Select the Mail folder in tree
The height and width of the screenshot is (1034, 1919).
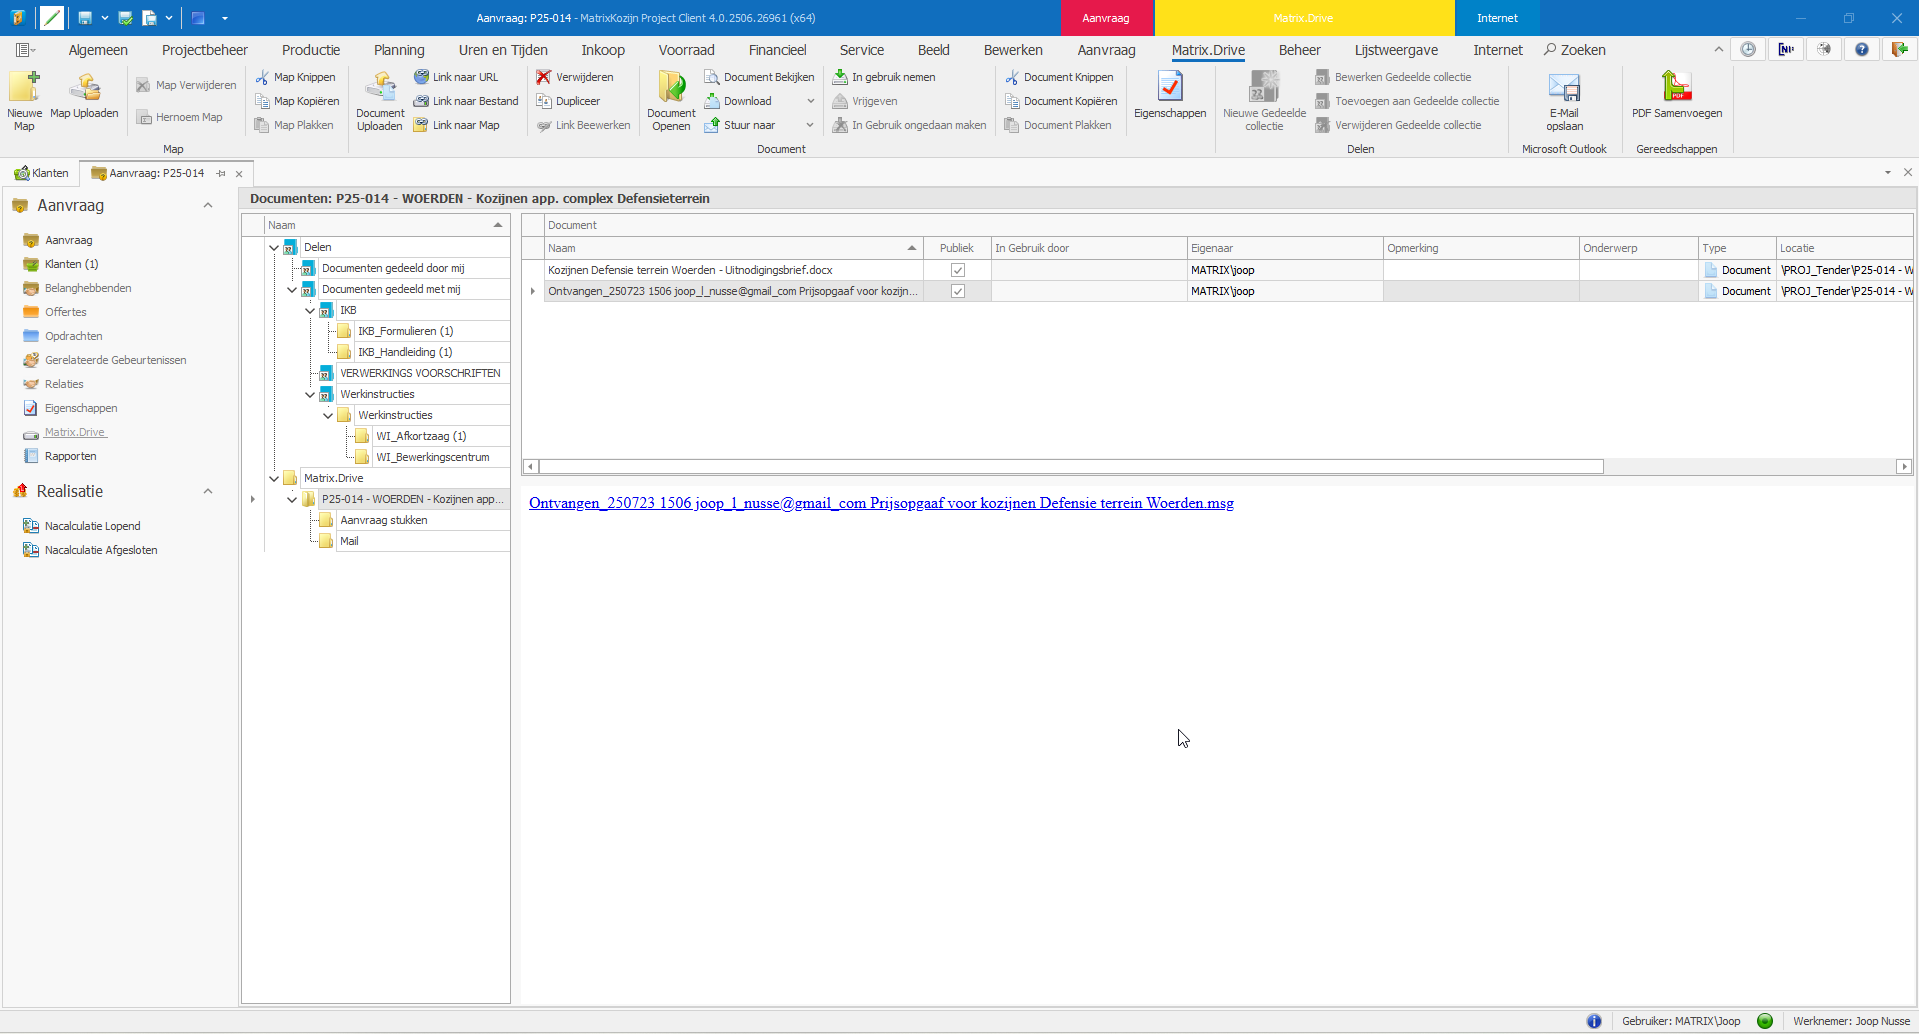pos(349,541)
